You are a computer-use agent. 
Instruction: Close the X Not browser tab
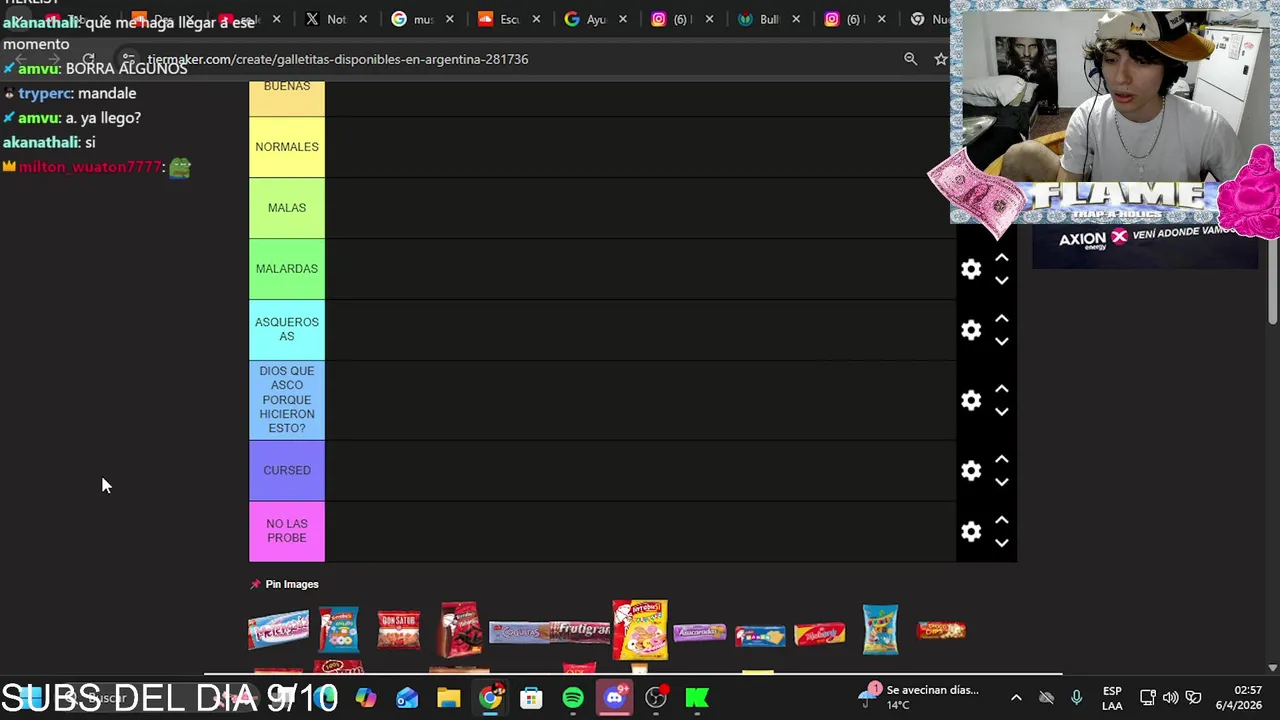point(363,19)
